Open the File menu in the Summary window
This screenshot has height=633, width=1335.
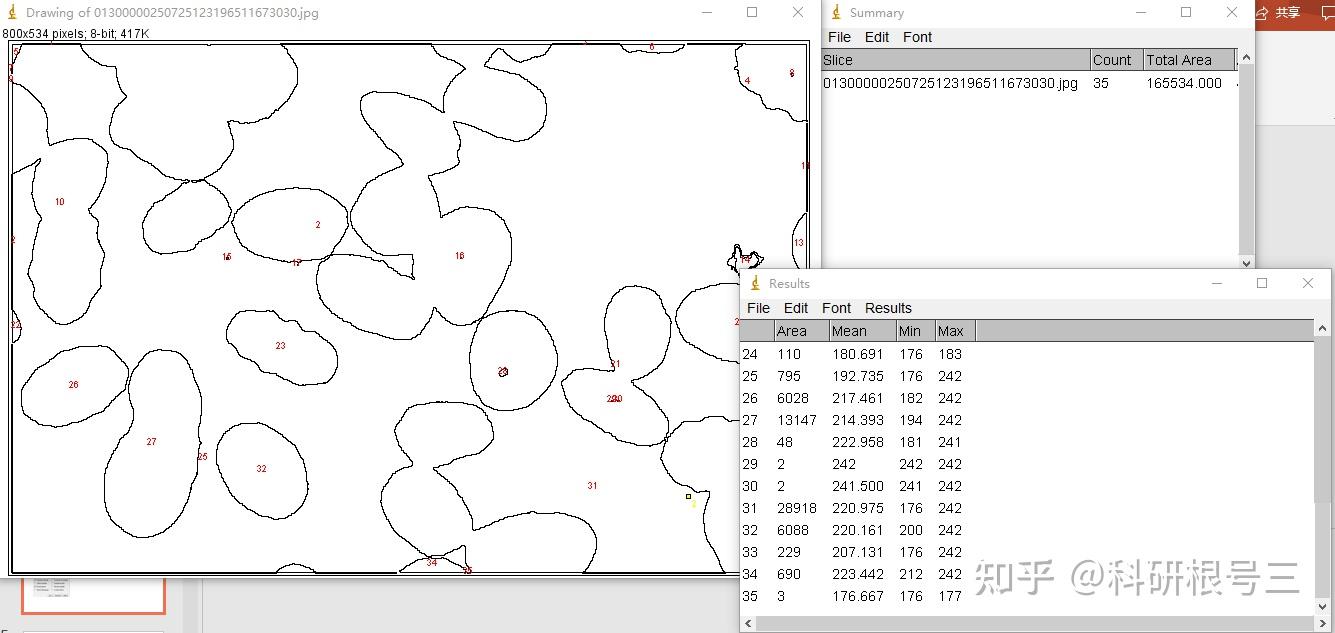click(840, 37)
